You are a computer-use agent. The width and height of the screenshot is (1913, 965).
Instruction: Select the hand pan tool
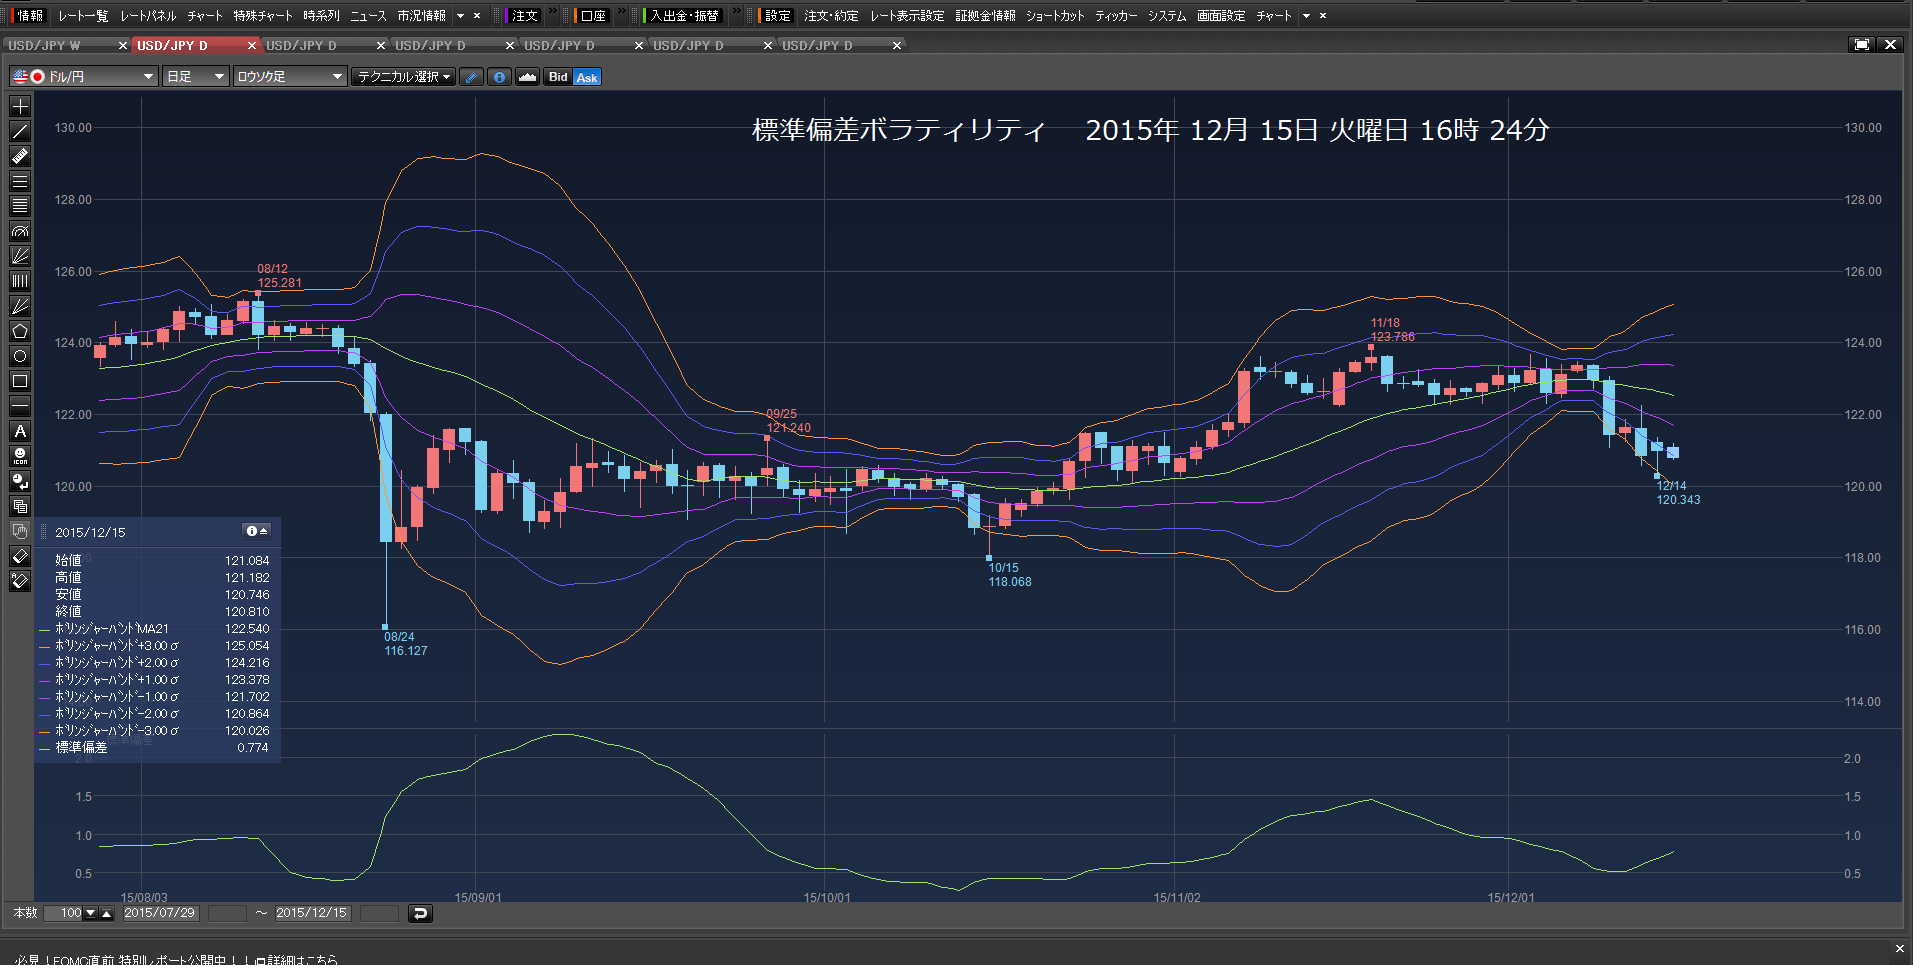(20, 531)
